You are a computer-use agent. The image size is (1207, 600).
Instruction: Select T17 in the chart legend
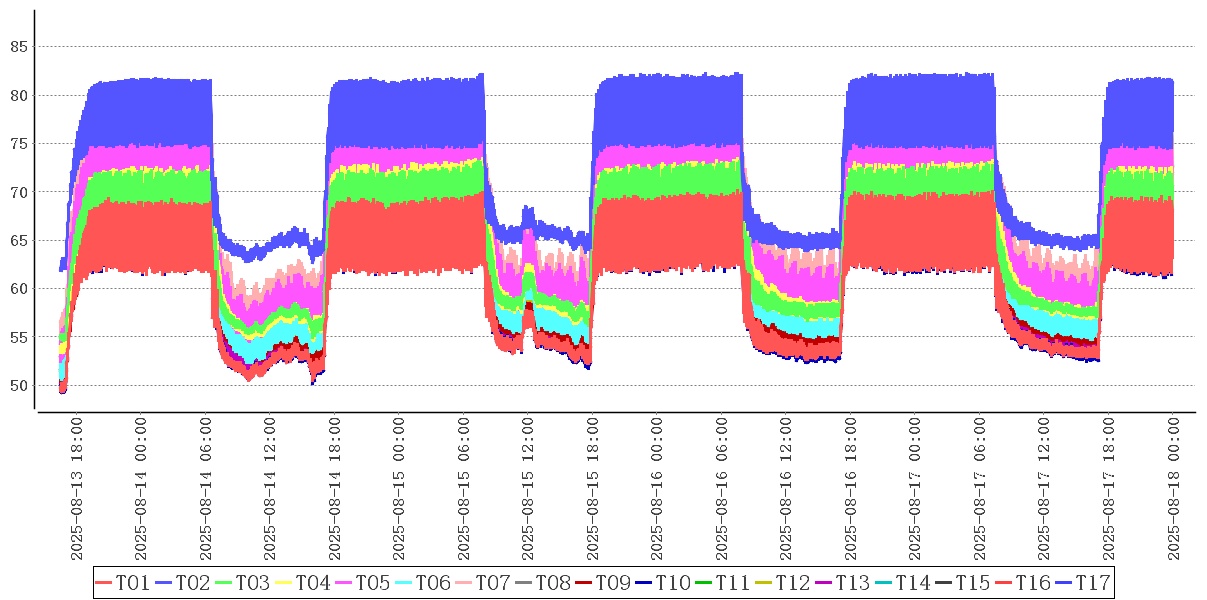[1083, 583]
